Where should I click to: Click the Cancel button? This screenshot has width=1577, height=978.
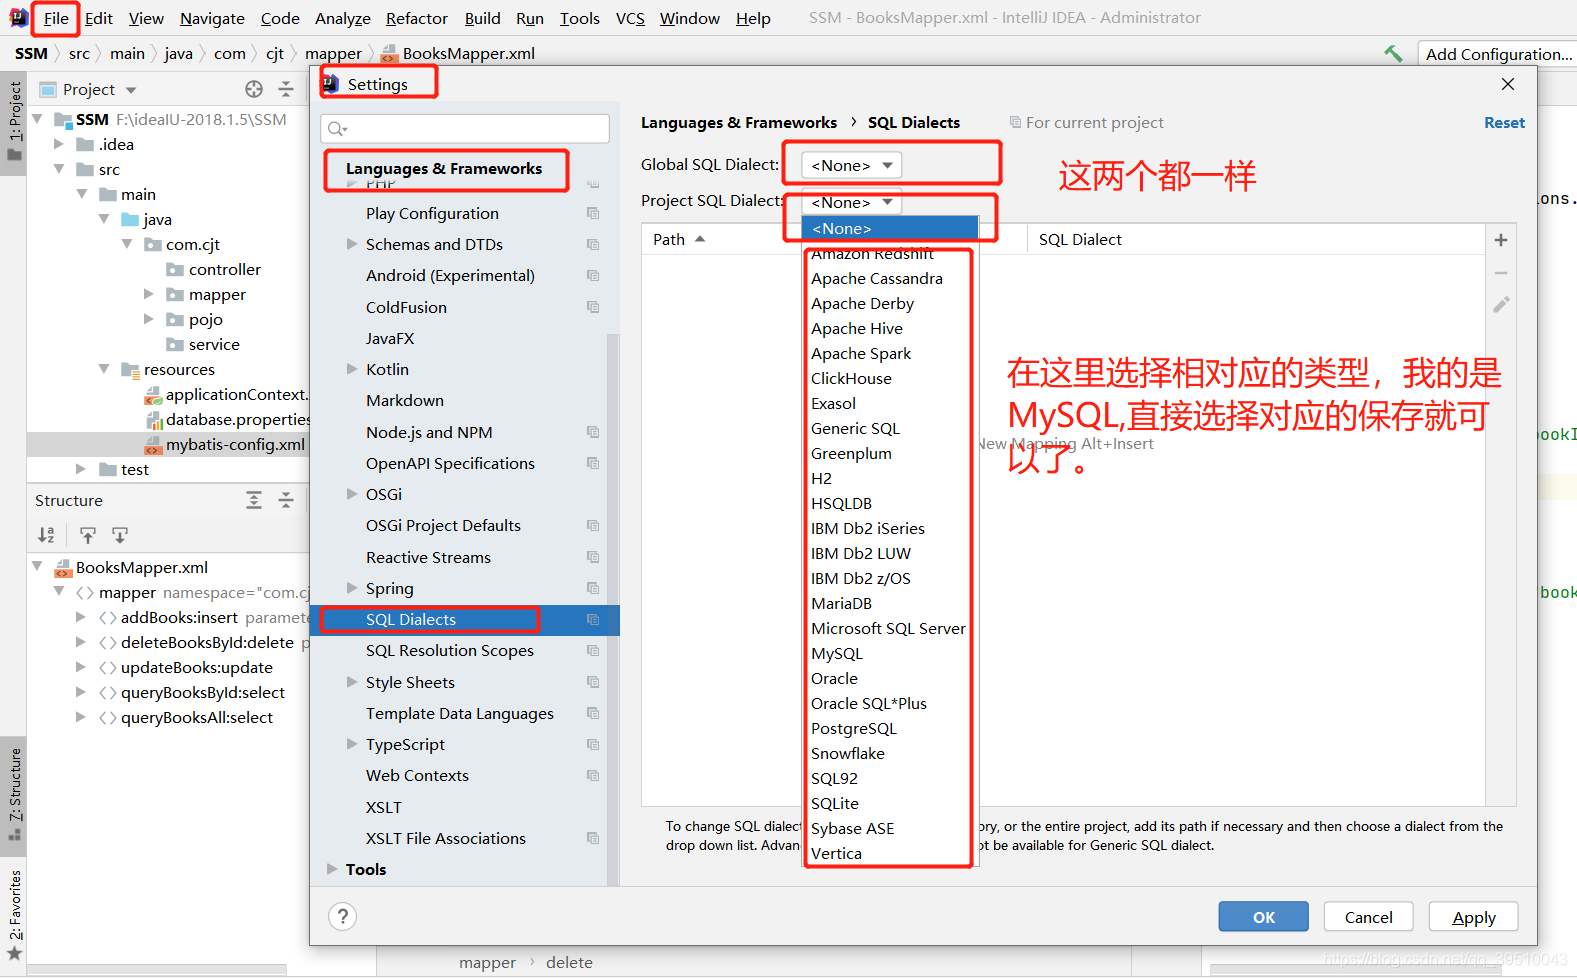1368,917
